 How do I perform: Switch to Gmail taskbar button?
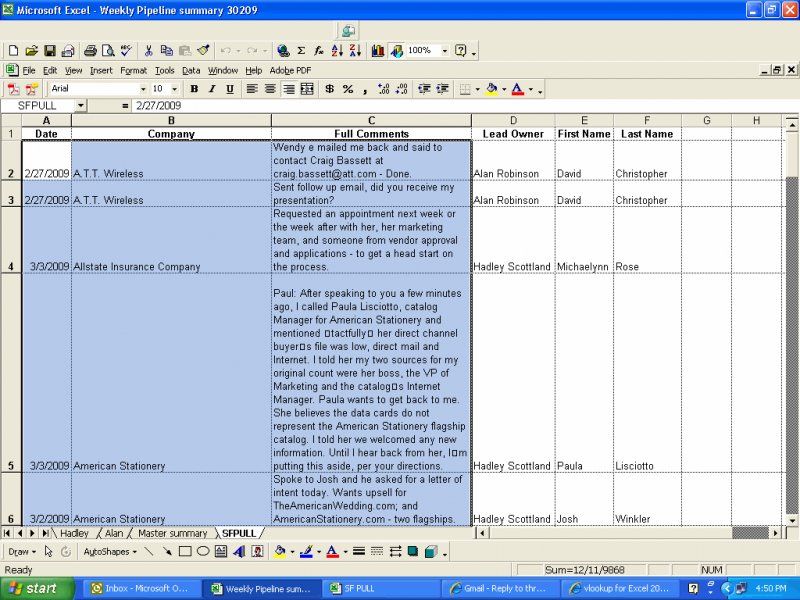502,588
